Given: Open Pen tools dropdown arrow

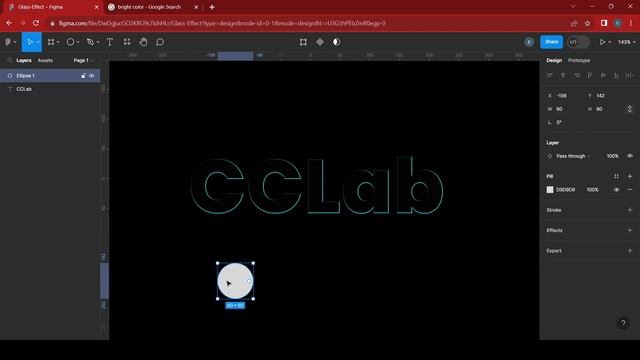Looking at the screenshot, I should tap(98, 42).
